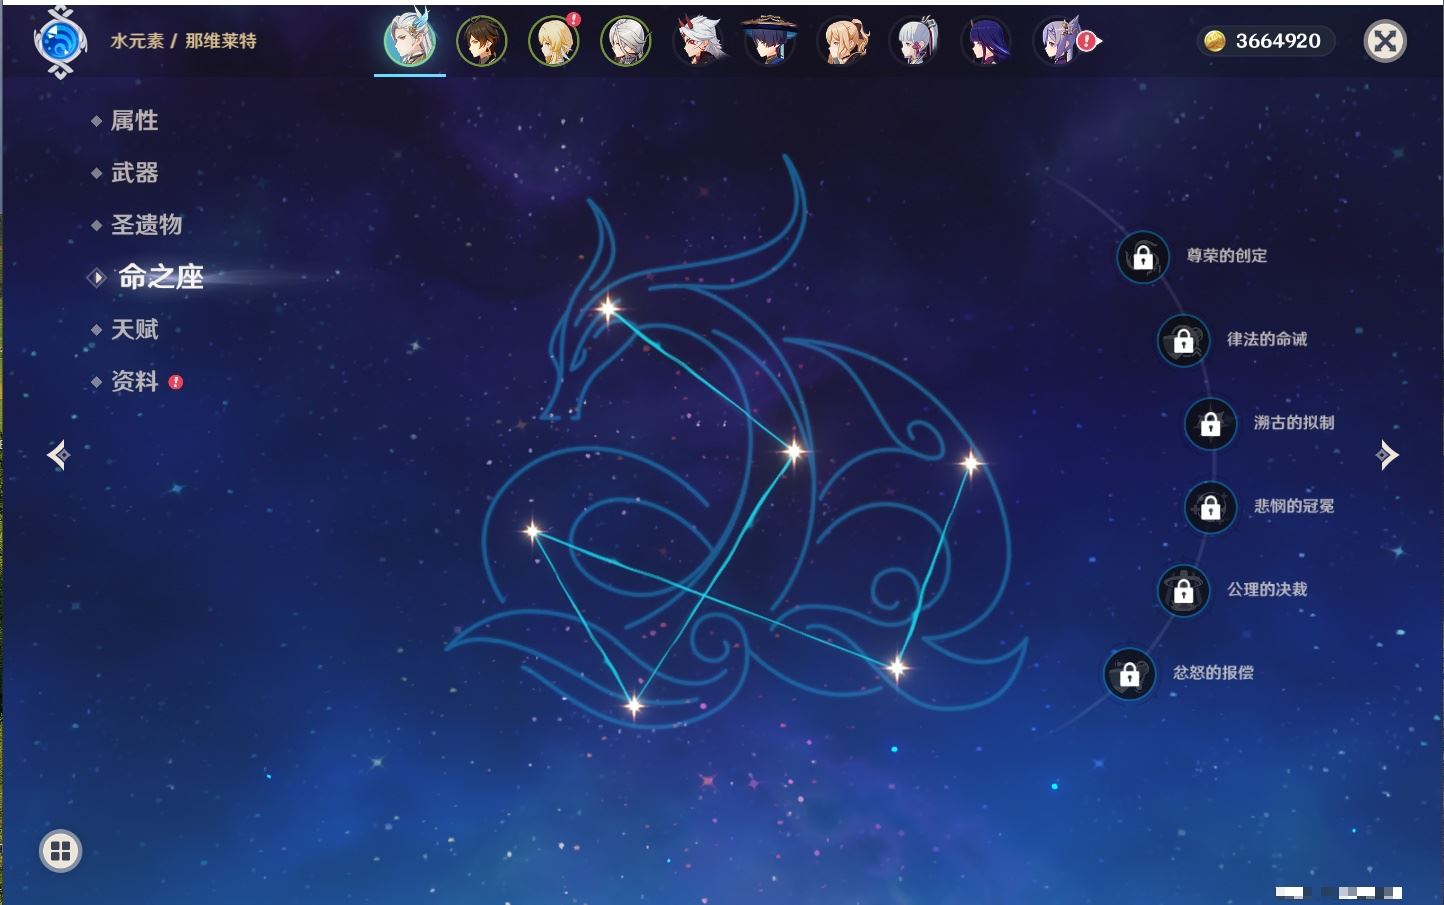This screenshot has width=1444, height=905.
Task: Select the purple-haired character portrait at far right
Action: tap(1059, 42)
